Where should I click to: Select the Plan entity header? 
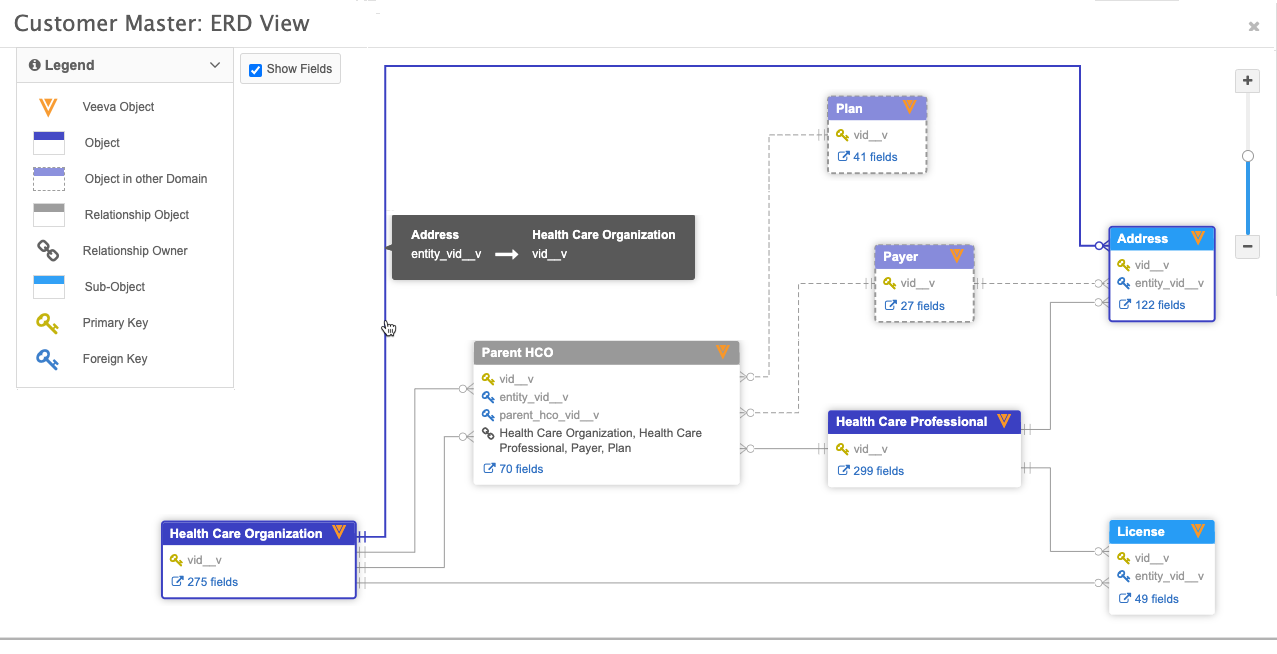click(878, 108)
